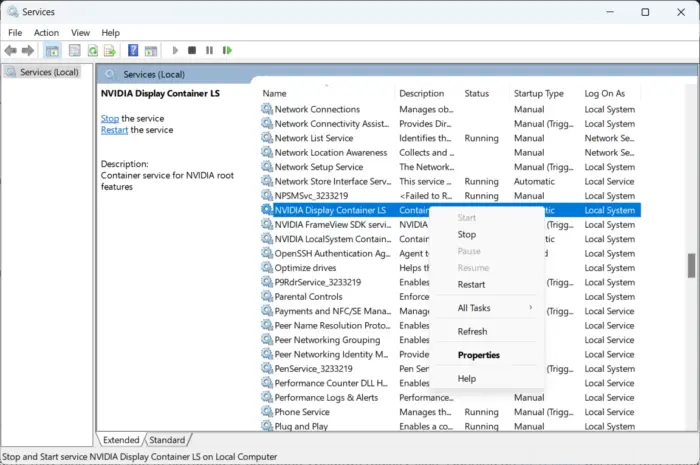Click the Restart Service toolbar icon
700x465 pixels.
point(227,50)
